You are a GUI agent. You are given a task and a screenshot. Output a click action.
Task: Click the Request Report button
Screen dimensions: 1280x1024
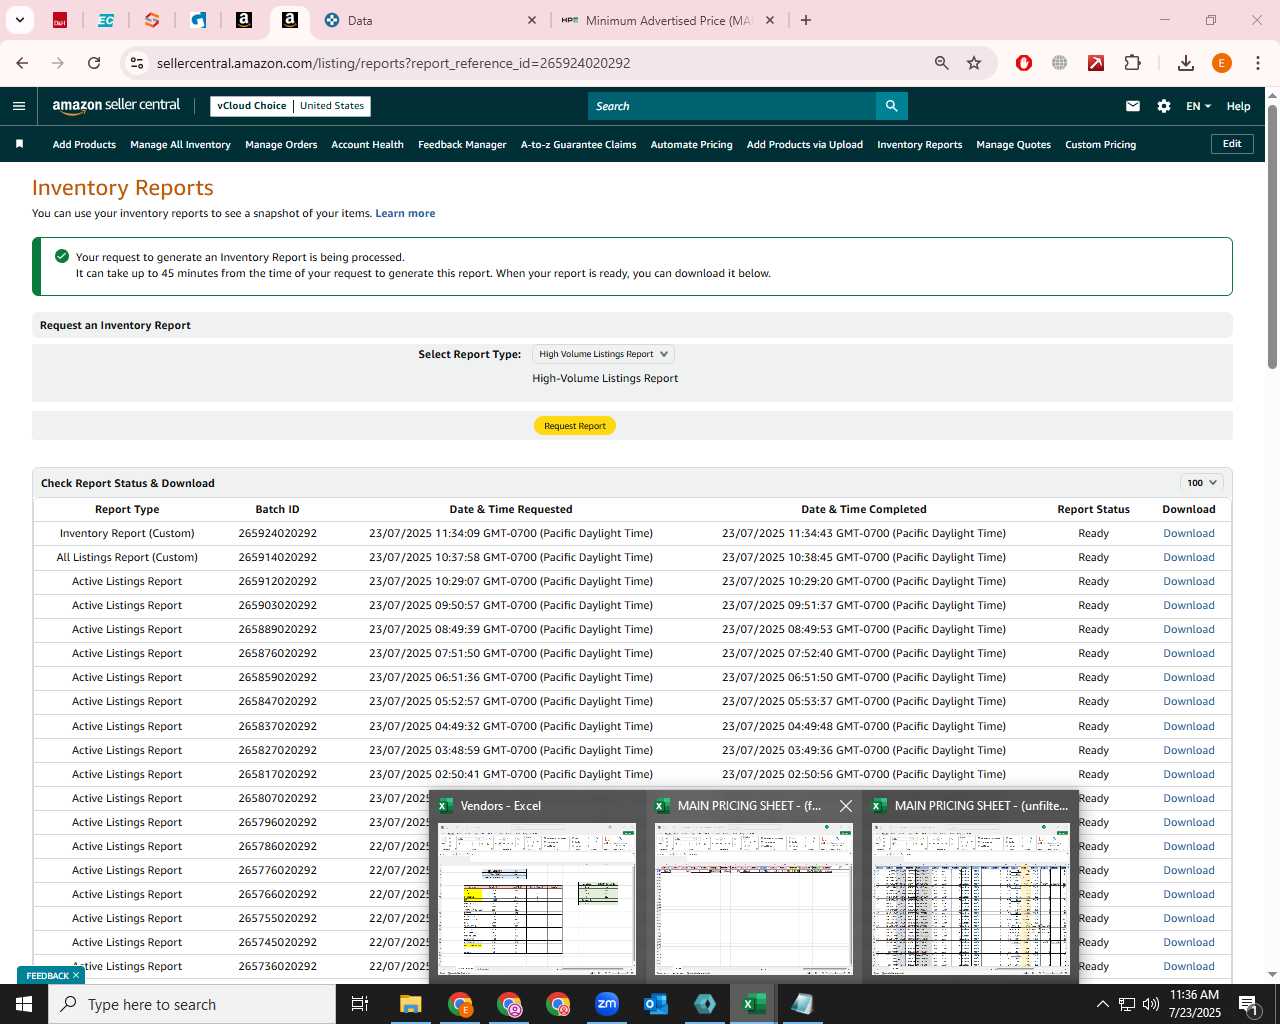coord(575,426)
